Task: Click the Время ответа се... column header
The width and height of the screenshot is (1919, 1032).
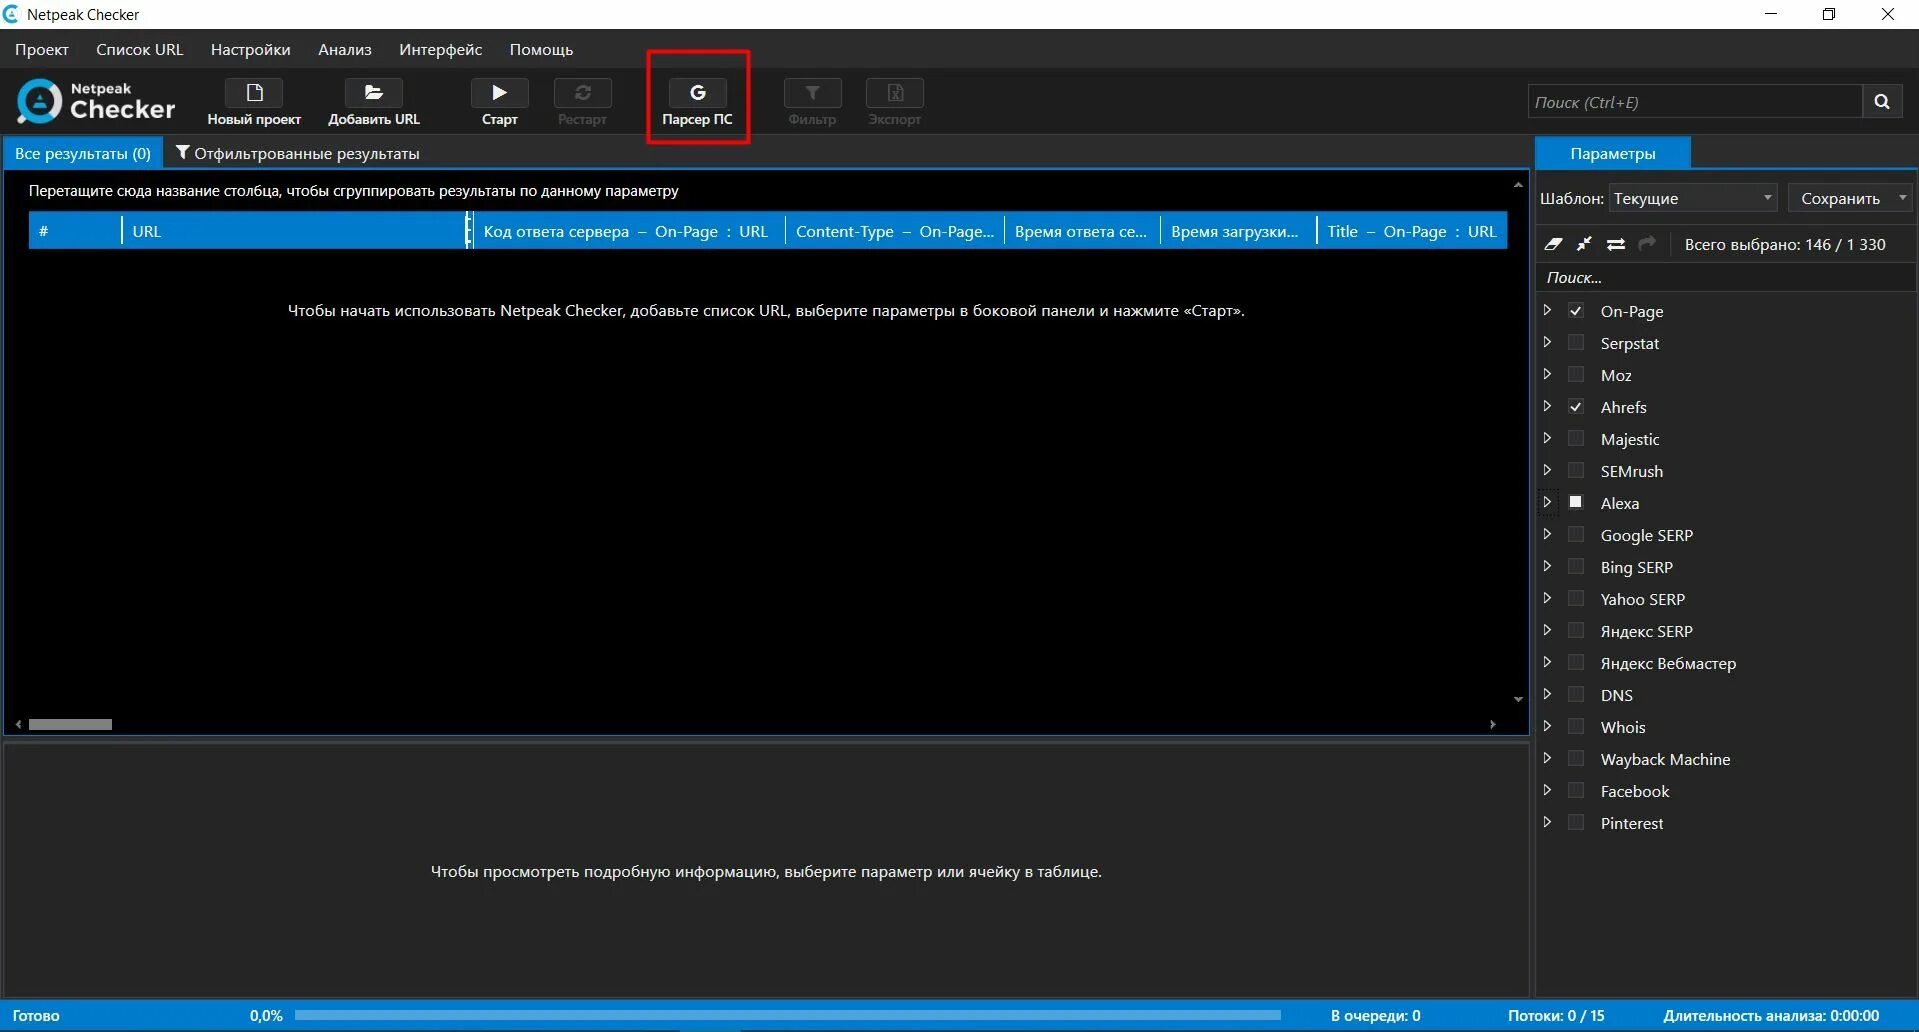Action: [1081, 231]
